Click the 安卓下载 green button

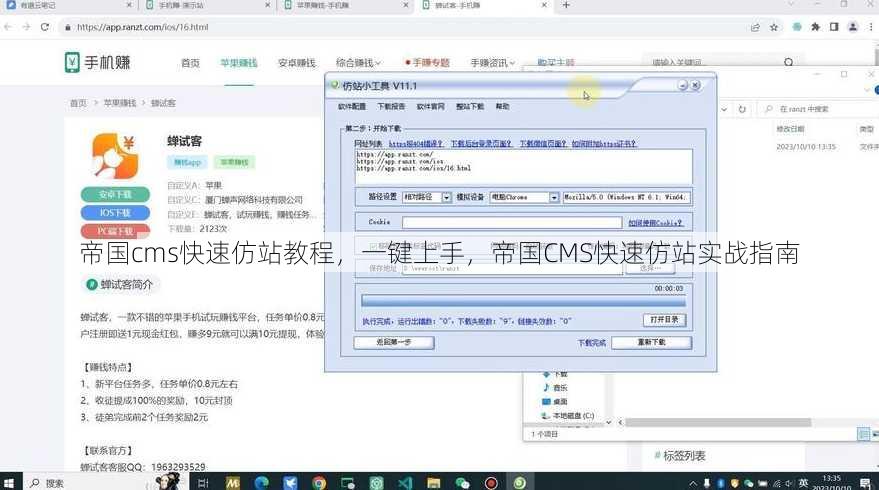[115, 195]
